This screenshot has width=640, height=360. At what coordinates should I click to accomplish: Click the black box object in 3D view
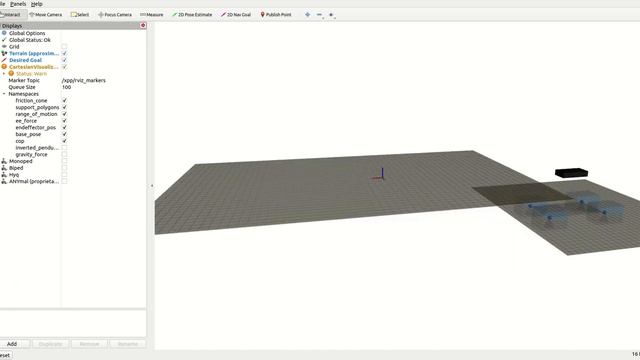[x=571, y=173]
